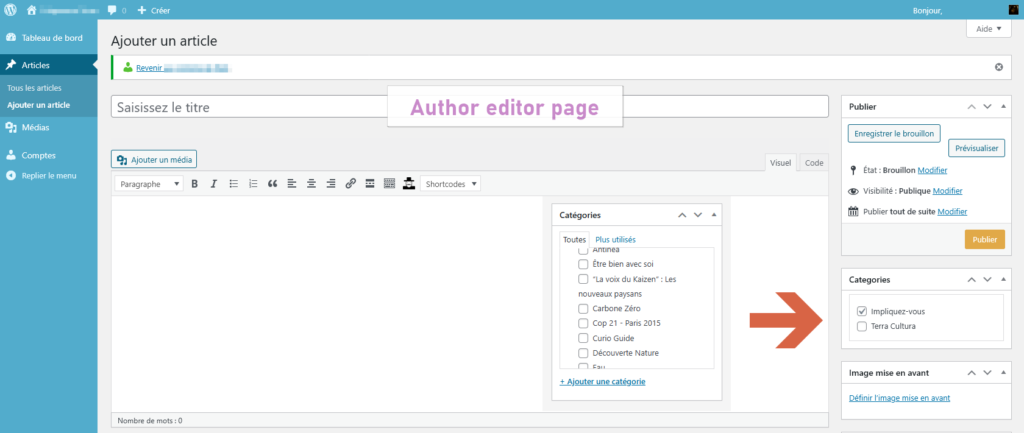The image size is (1024, 433).
Task: Open the Shortcodes dropdown
Action: [451, 184]
